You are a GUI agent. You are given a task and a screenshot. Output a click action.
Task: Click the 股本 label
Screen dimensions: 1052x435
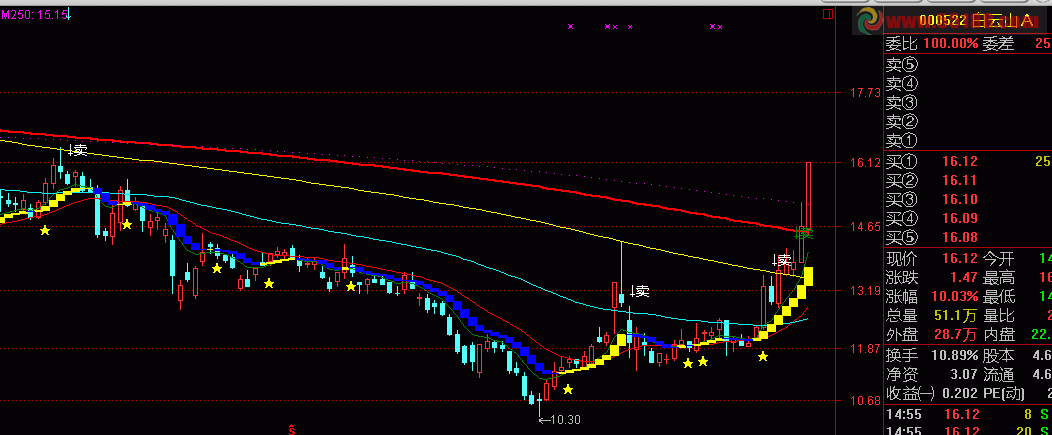pos(1000,355)
